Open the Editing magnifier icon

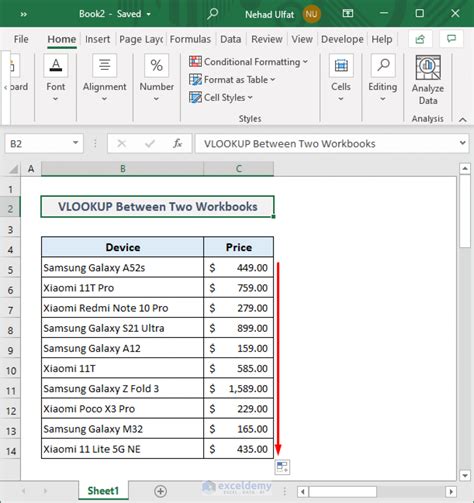point(383,65)
